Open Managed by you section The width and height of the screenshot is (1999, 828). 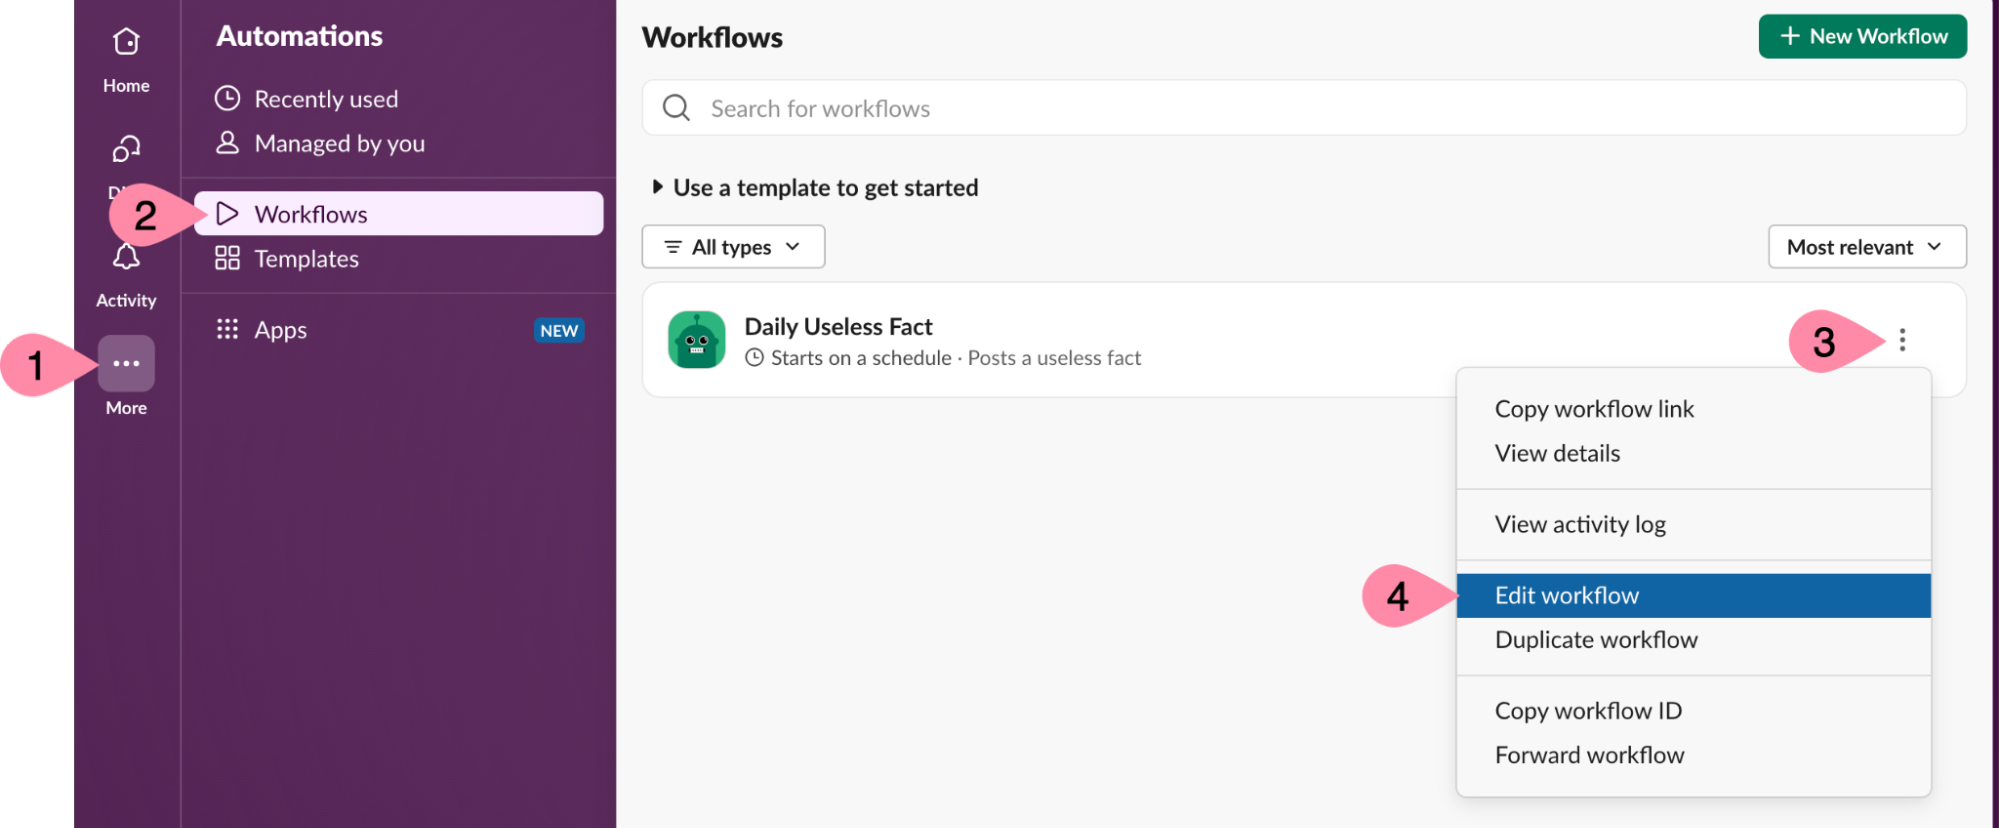click(339, 144)
